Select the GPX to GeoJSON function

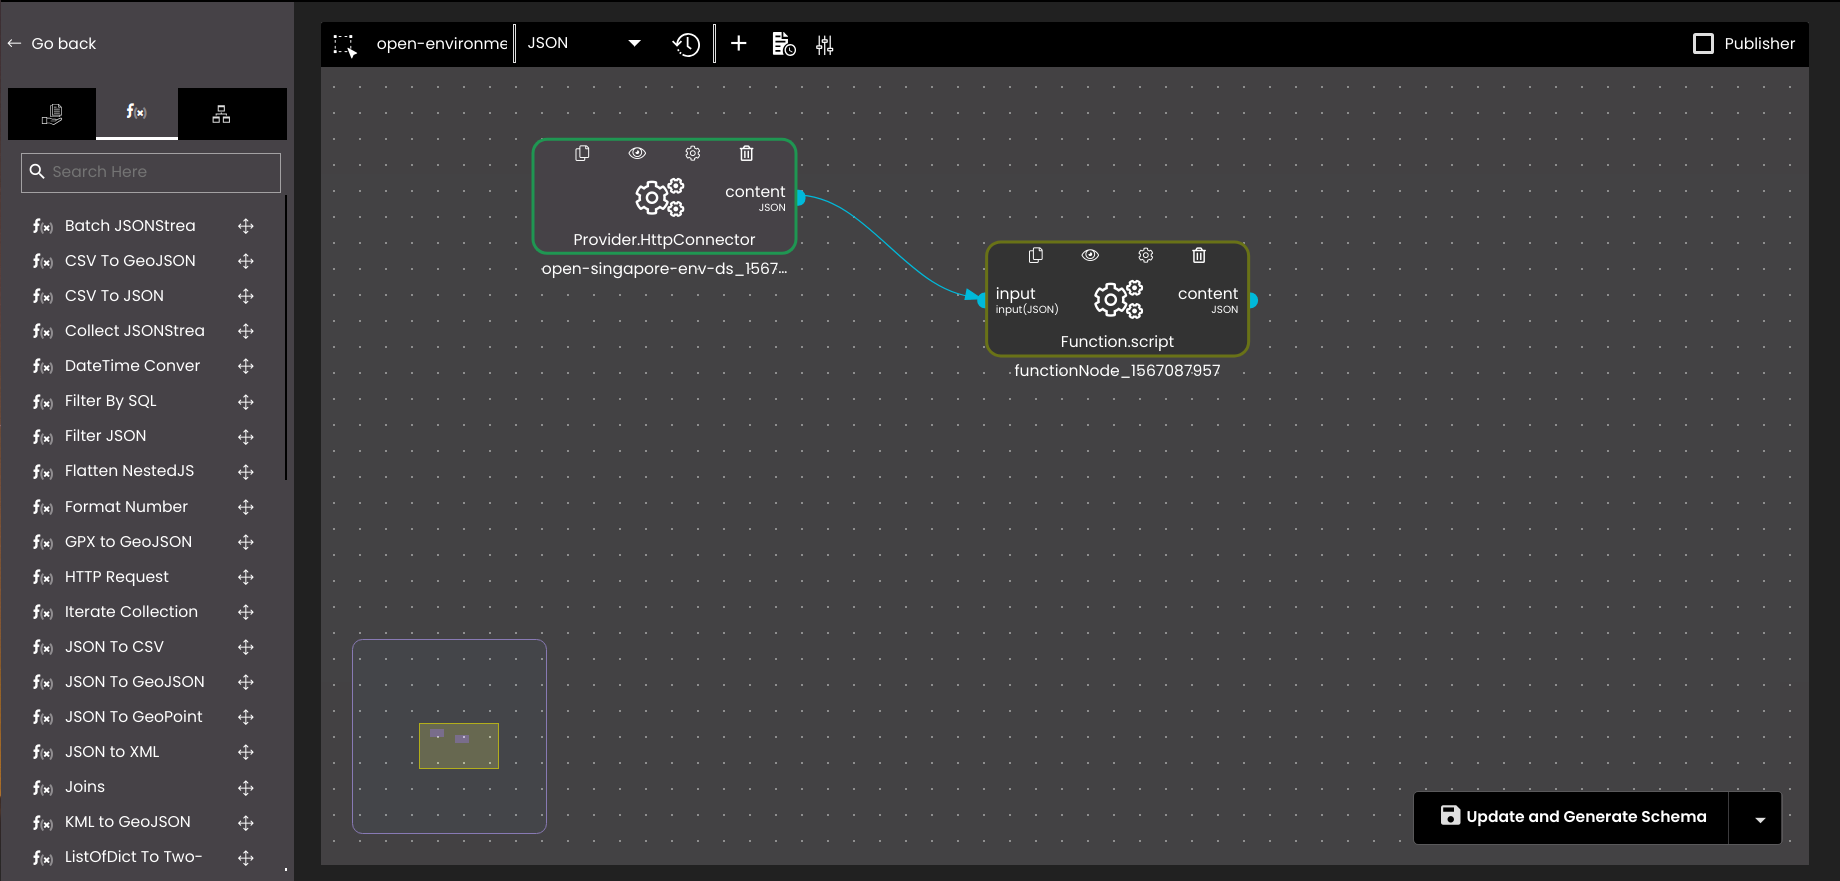pyautogui.click(x=128, y=542)
